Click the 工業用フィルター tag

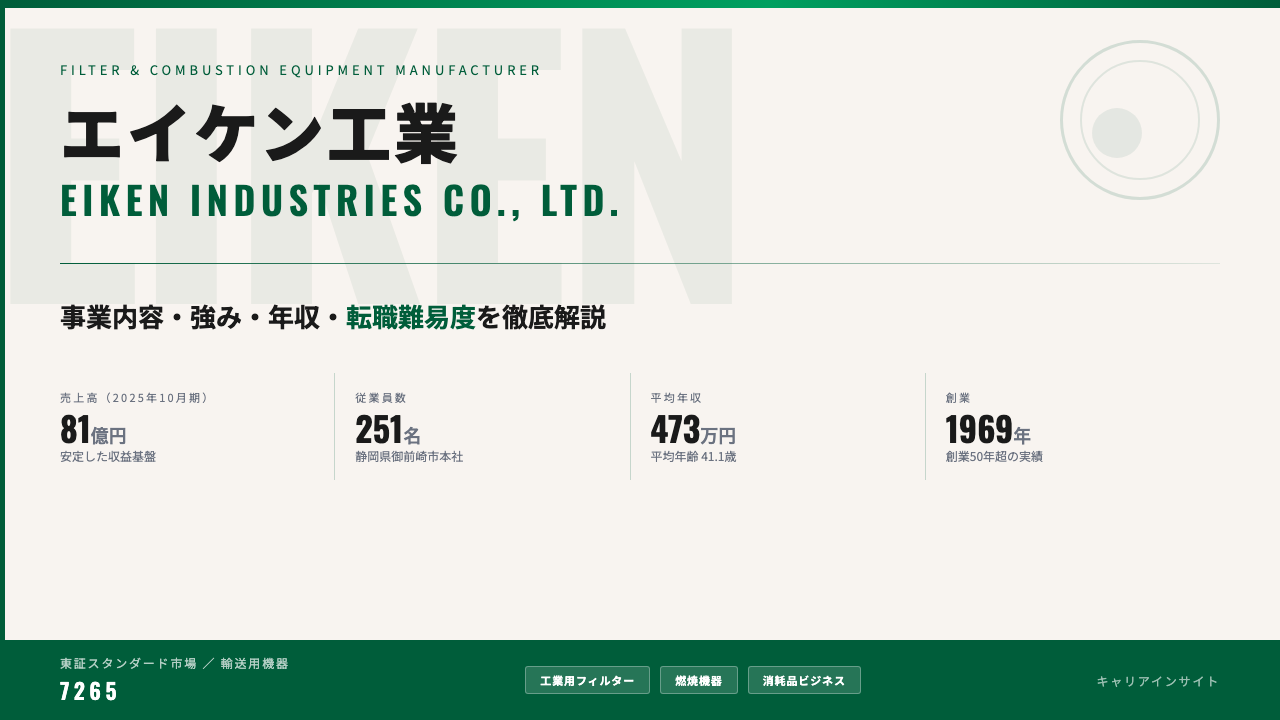point(587,680)
